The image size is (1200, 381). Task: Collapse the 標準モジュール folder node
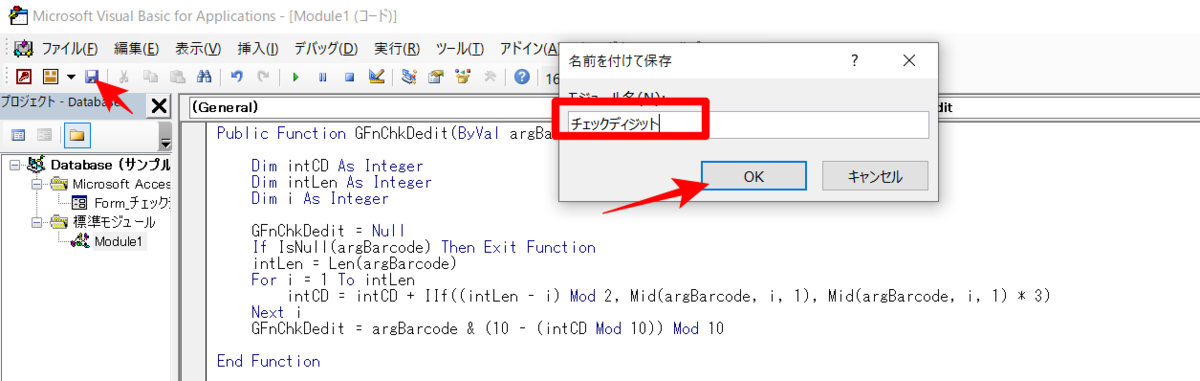tap(37, 222)
